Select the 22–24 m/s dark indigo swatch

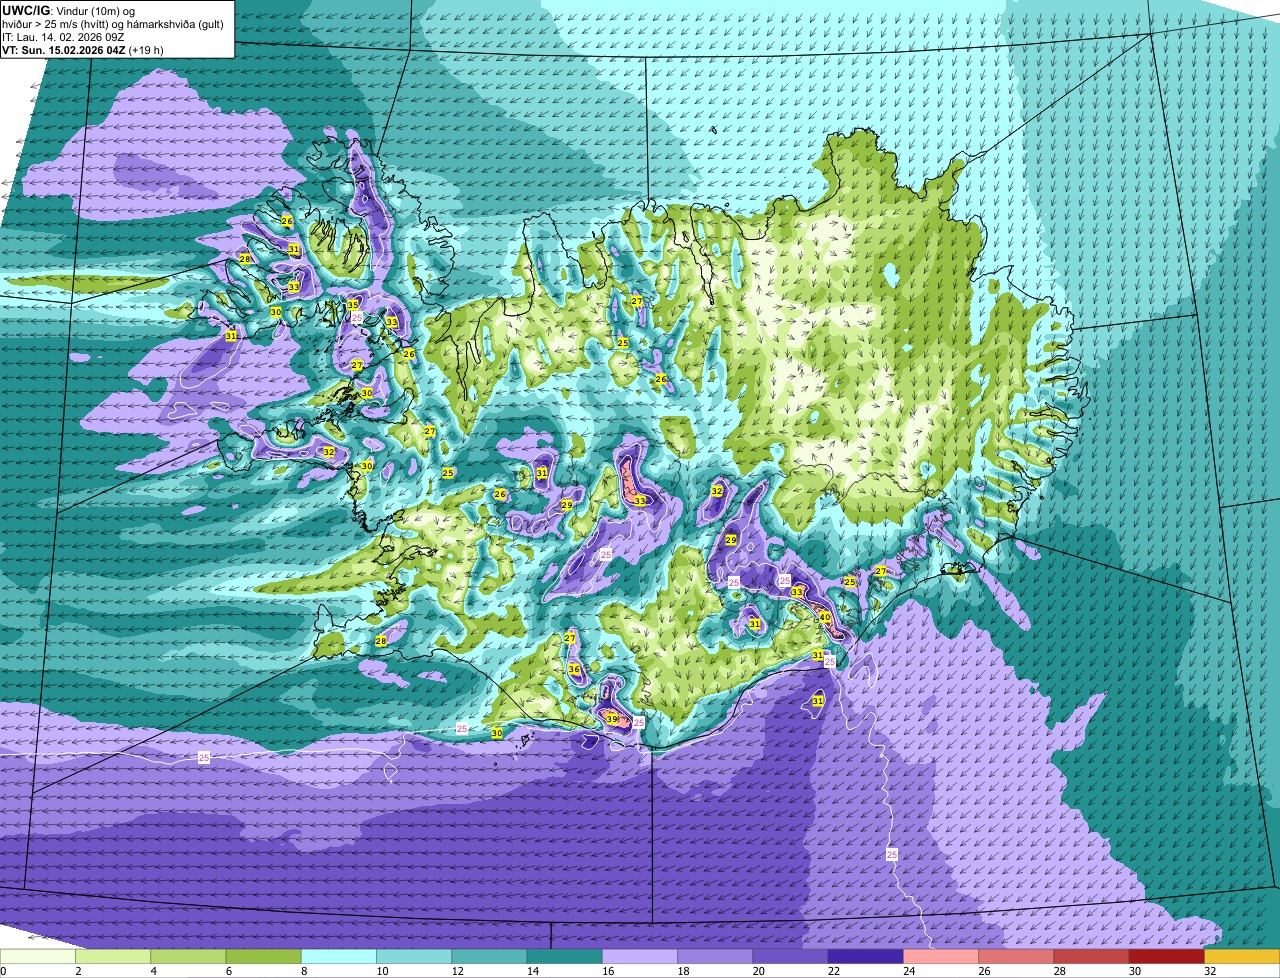tap(866, 957)
